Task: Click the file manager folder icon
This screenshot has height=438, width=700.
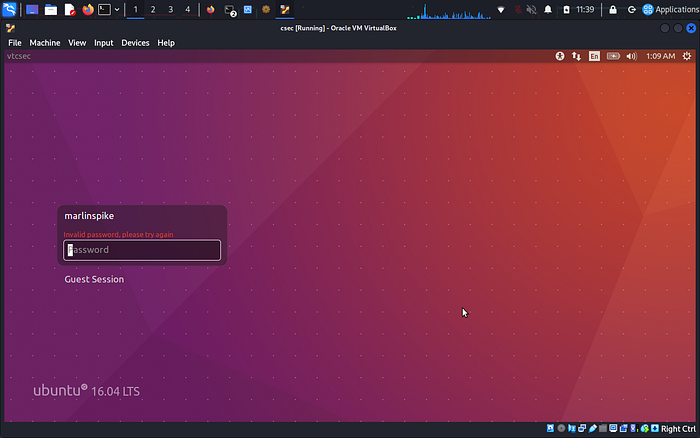Action: (51, 9)
